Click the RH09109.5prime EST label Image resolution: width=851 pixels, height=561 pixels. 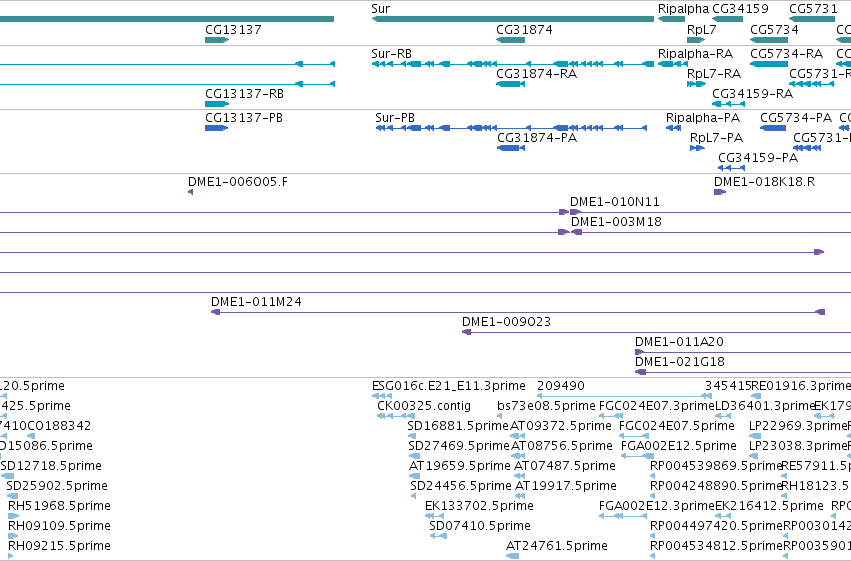(x=59, y=526)
